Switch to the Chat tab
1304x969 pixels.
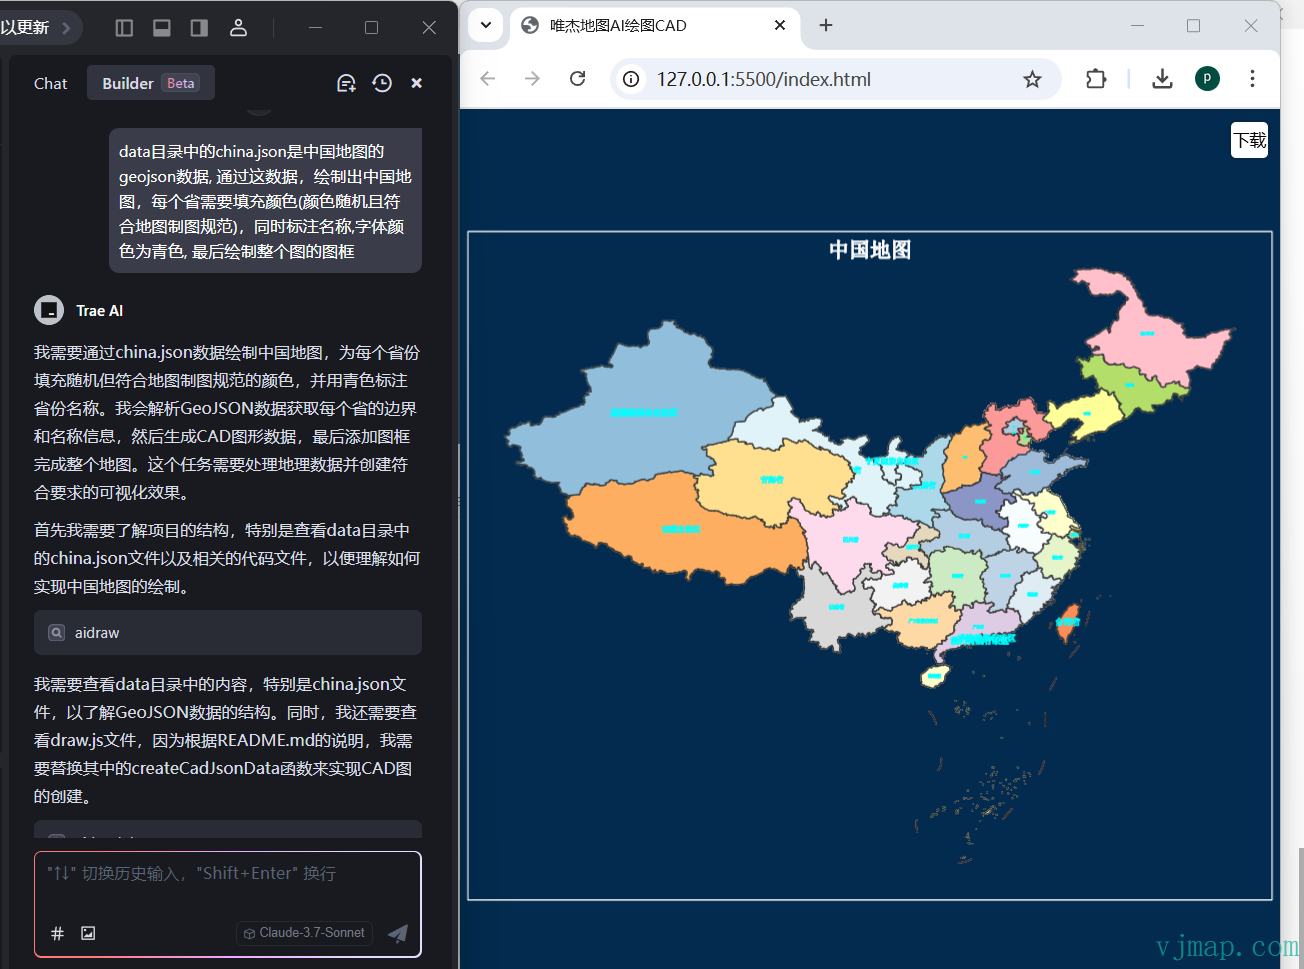pyautogui.click(x=50, y=83)
